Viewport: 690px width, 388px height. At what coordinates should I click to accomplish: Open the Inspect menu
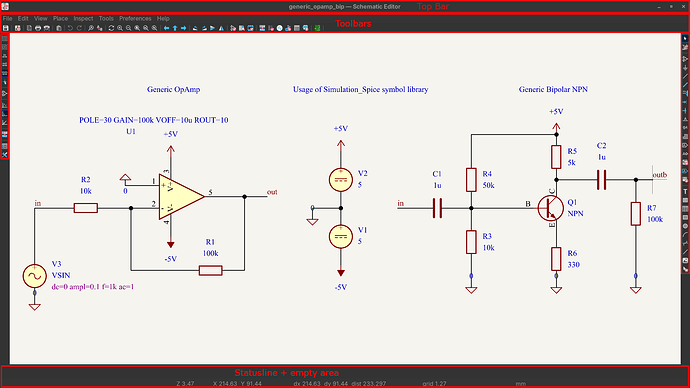pyautogui.click(x=83, y=18)
